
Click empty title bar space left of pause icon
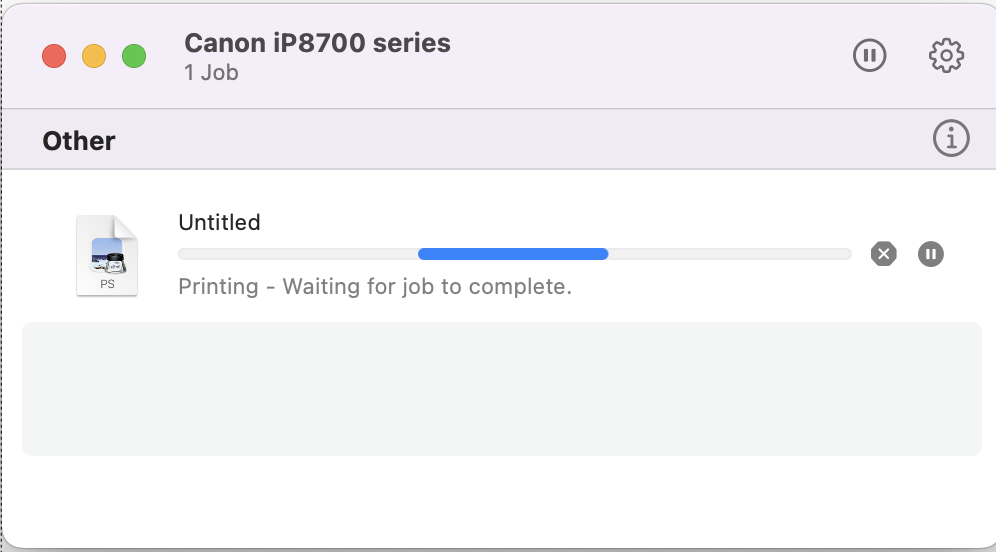pyautogui.click(x=650, y=56)
